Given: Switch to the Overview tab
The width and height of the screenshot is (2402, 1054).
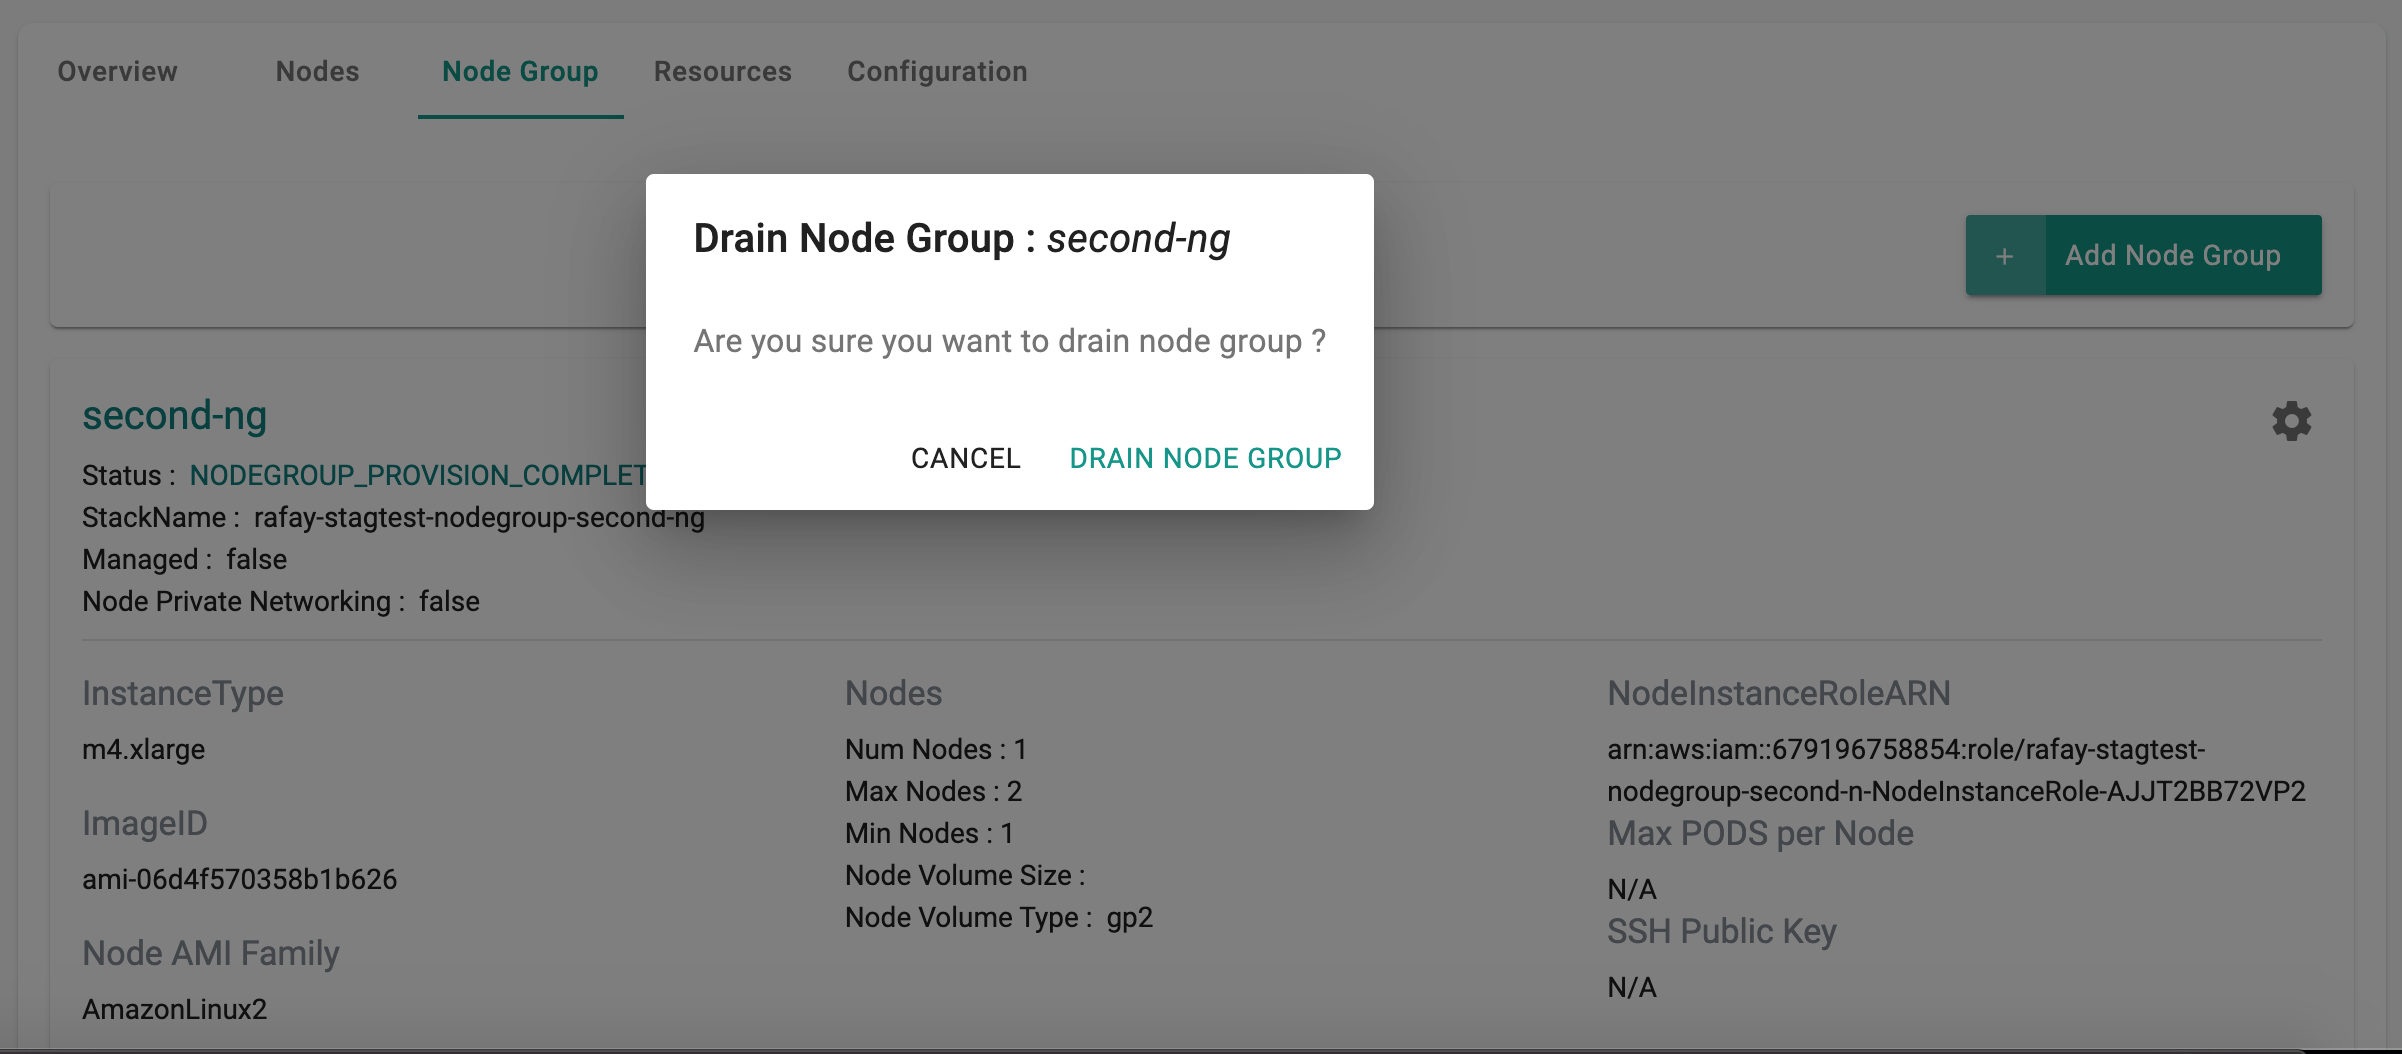Looking at the screenshot, I should point(117,71).
